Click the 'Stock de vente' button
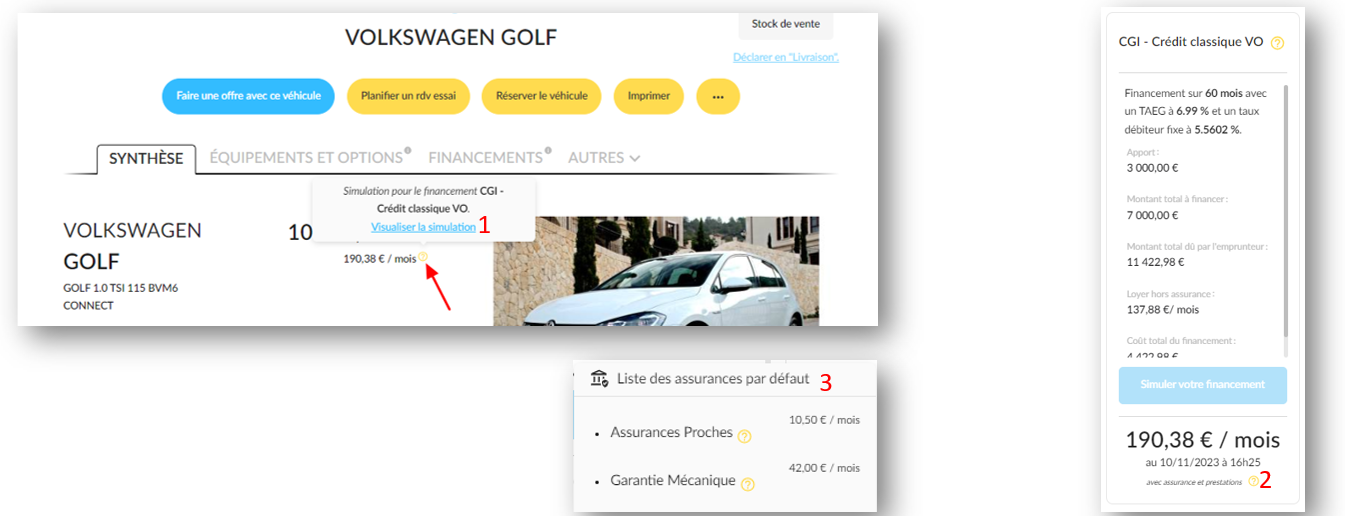Image resolution: width=1345 pixels, height=516 pixels. [x=786, y=23]
